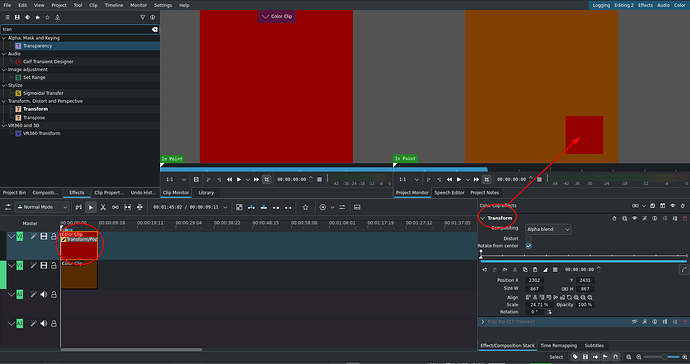The height and width of the screenshot is (364, 690).
Task: Delete the Transform effect with red trash icon
Action: [x=685, y=218]
